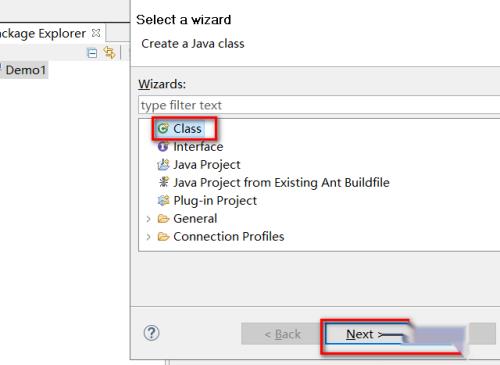
Task: Choose the Java Project icon
Action: (163, 164)
